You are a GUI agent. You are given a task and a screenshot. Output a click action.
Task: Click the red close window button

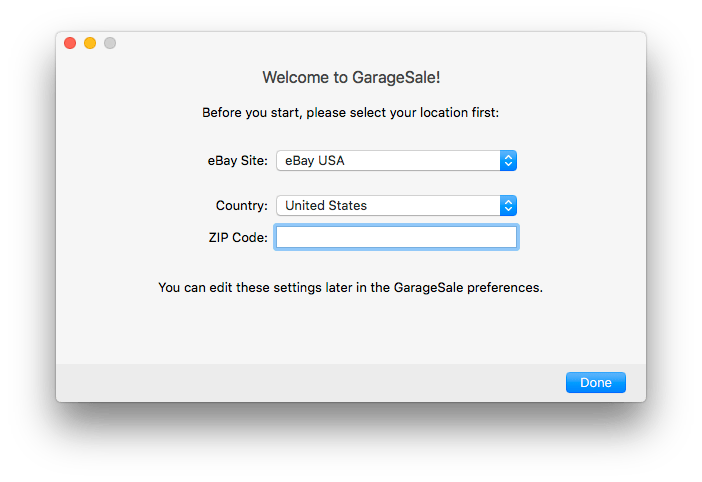point(70,43)
